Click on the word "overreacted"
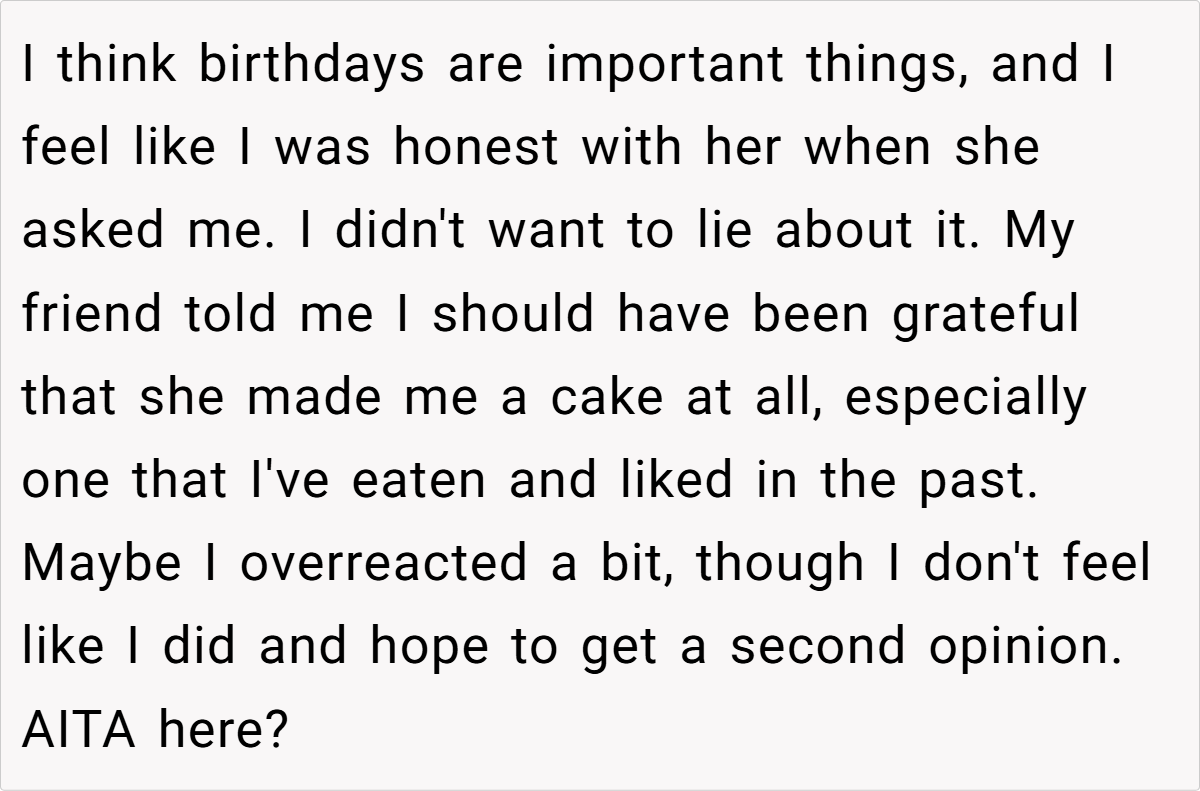Image resolution: width=1200 pixels, height=791 pixels. (x=384, y=563)
